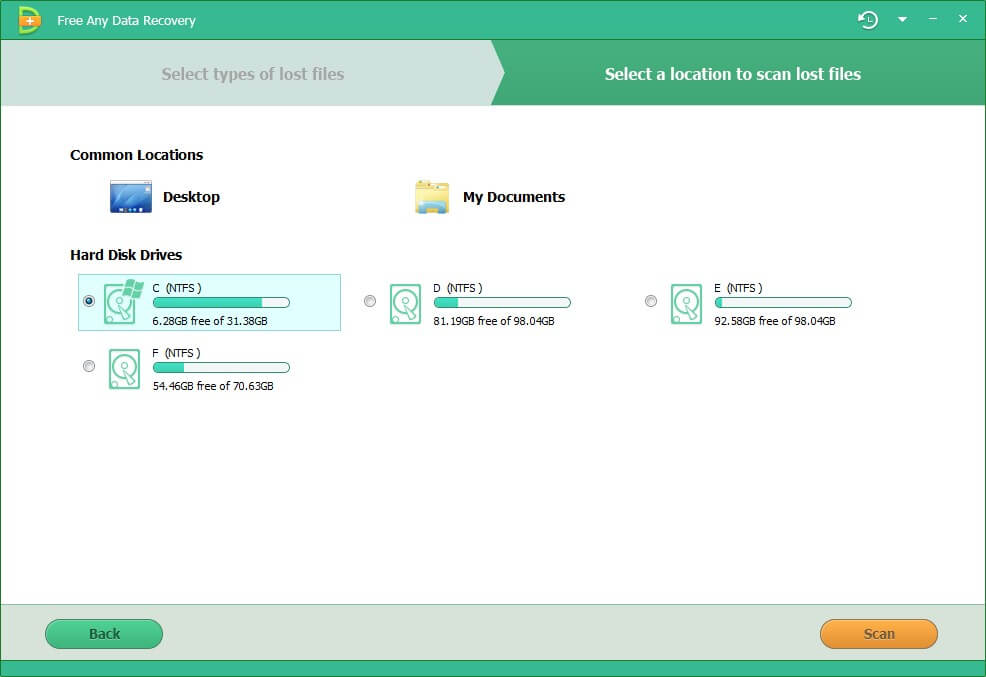Click the F drive usage bar

[221, 368]
